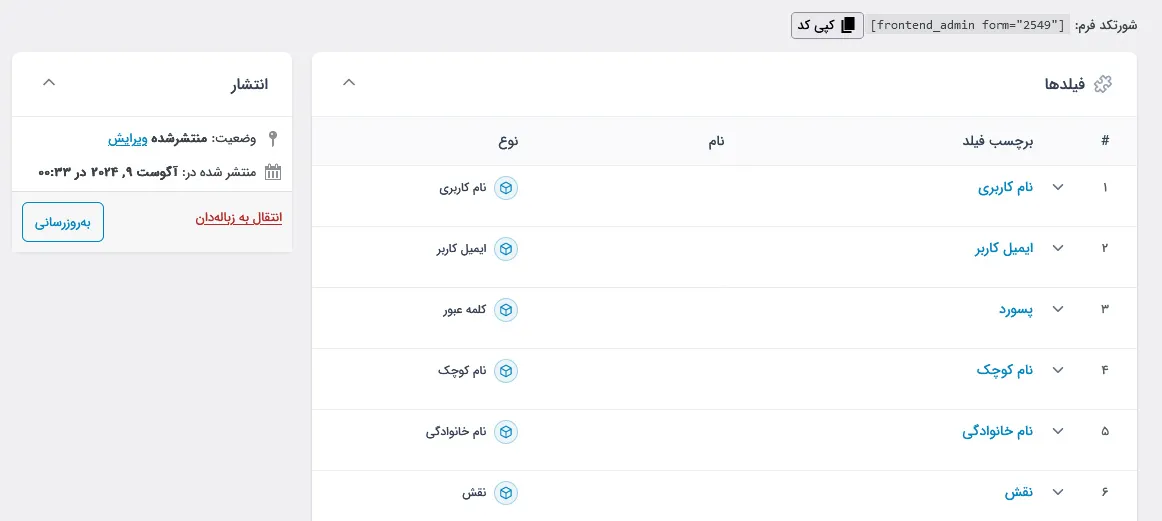Screen dimensions: 1162x521
Task: Click row number ۲ handle
Action: (x=1105, y=248)
